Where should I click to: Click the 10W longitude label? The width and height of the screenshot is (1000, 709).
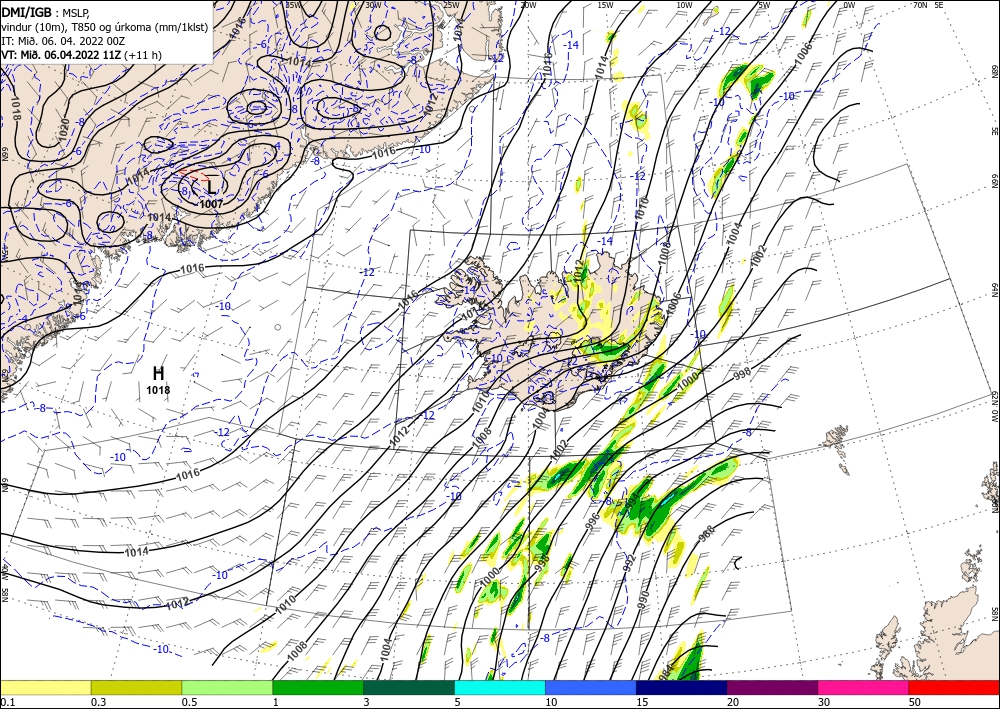coord(684,4)
